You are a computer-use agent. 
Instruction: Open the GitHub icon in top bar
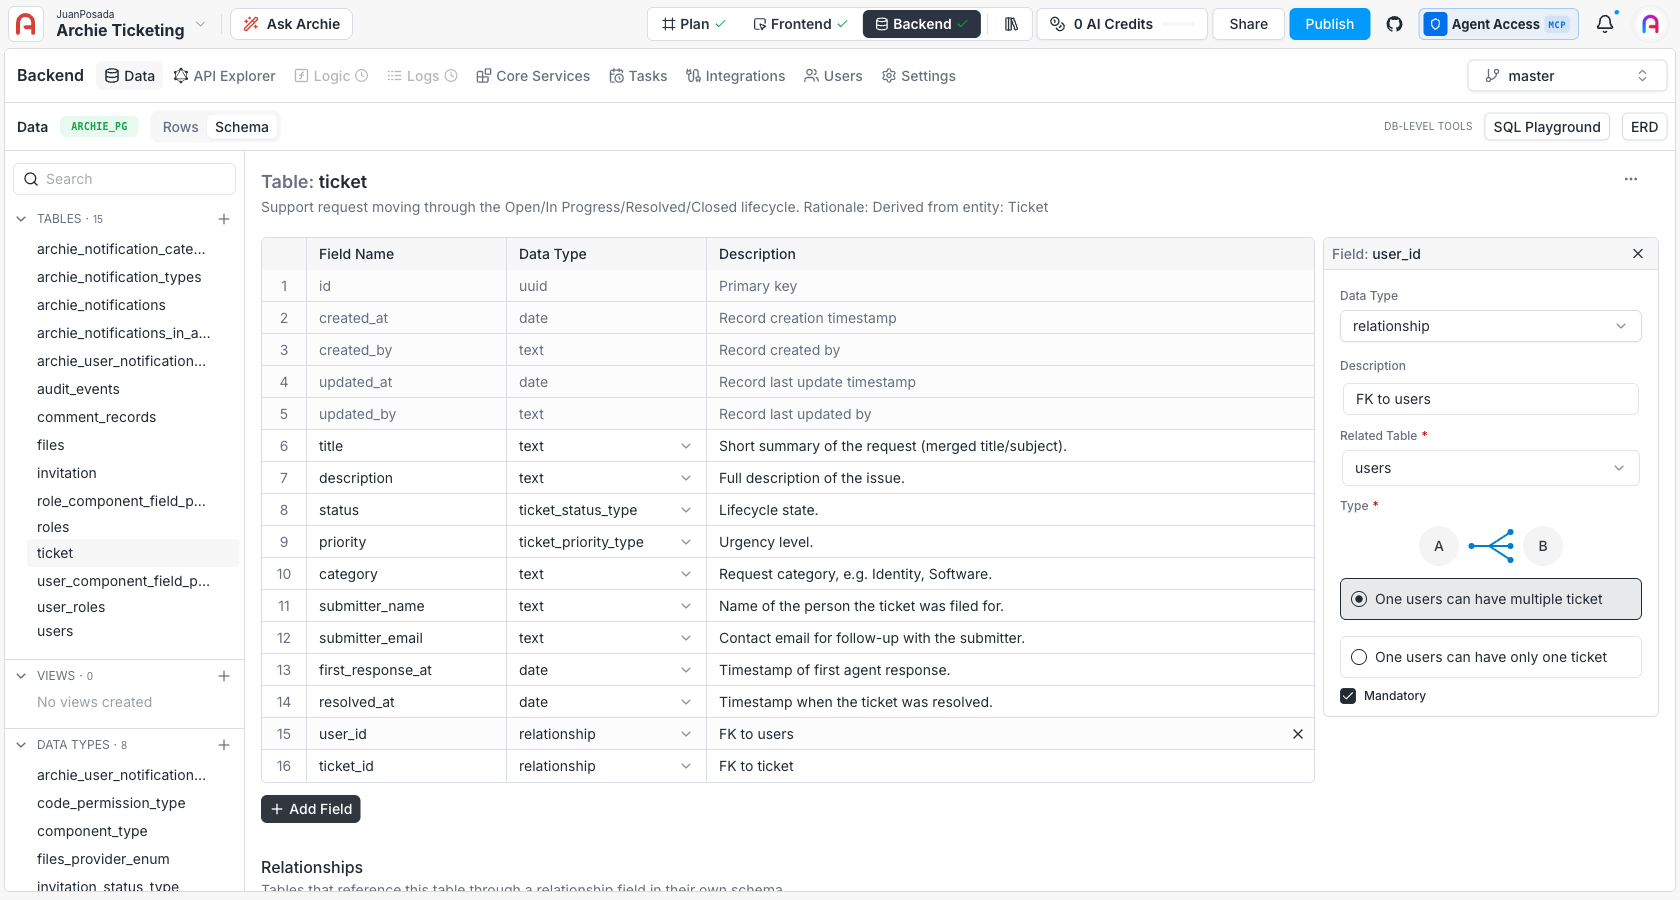tap(1394, 24)
